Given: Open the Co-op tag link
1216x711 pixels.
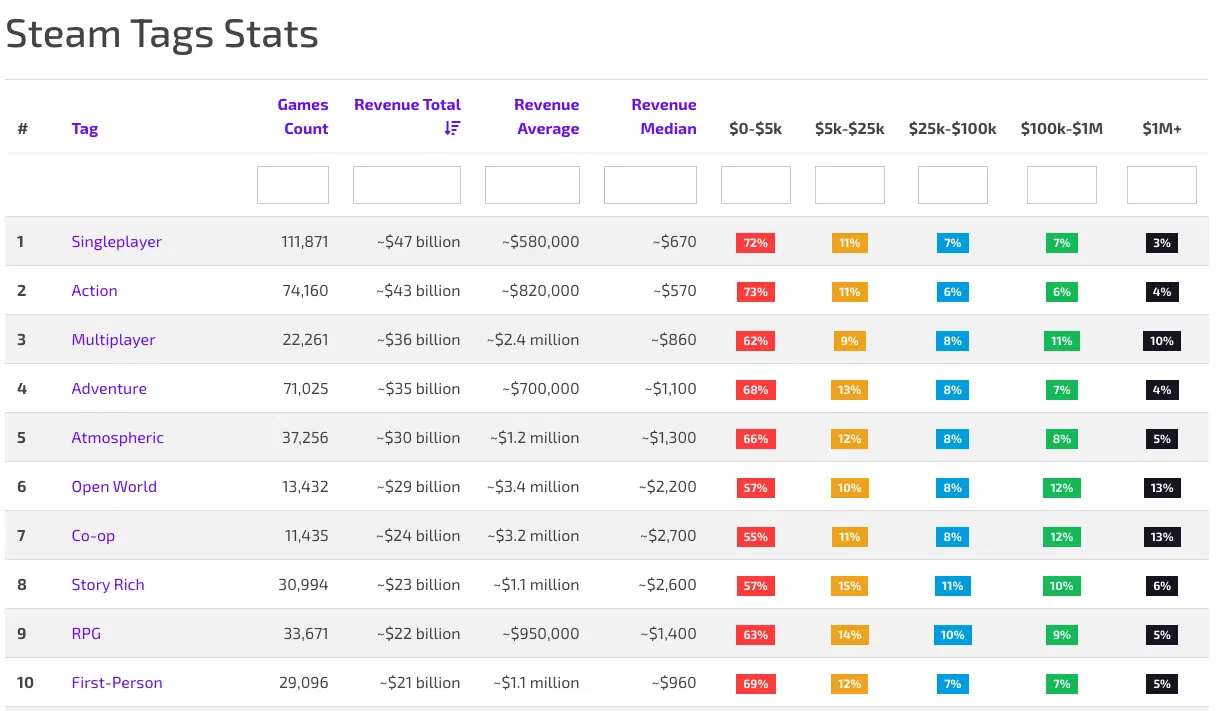Looking at the screenshot, I should point(93,536).
